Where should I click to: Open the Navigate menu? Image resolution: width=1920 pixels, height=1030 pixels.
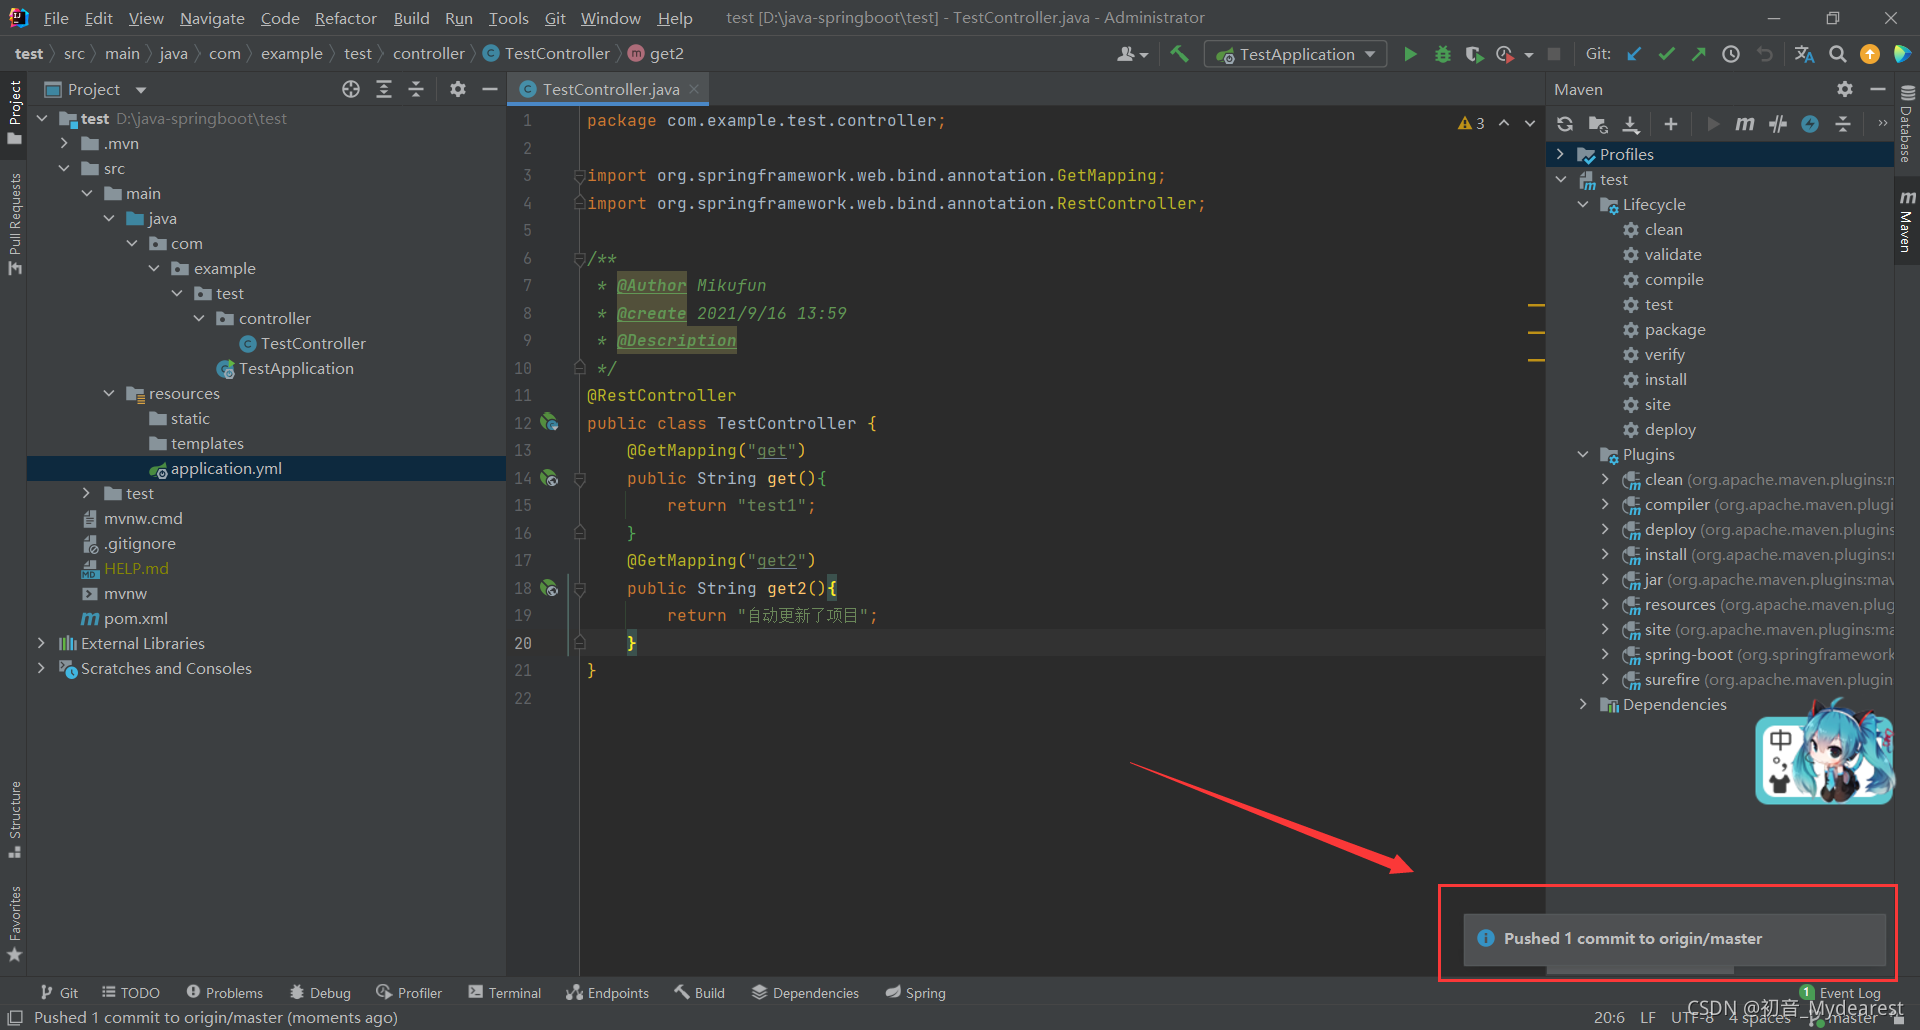point(212,18)
